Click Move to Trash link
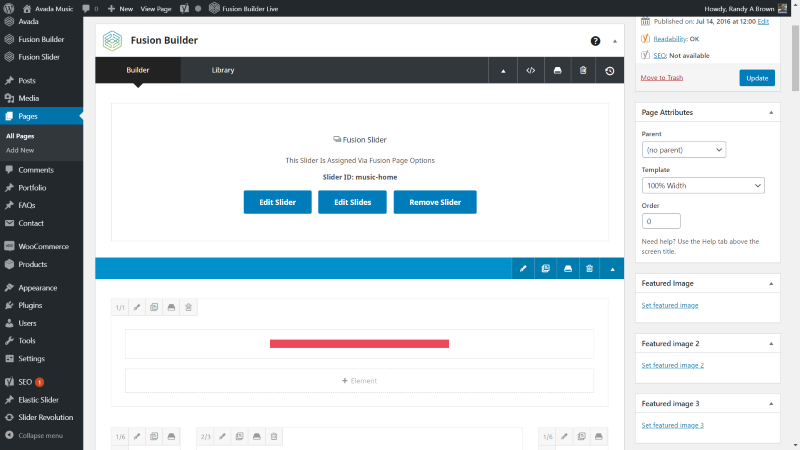Screen dimensions: 800x450 (662, 78)
